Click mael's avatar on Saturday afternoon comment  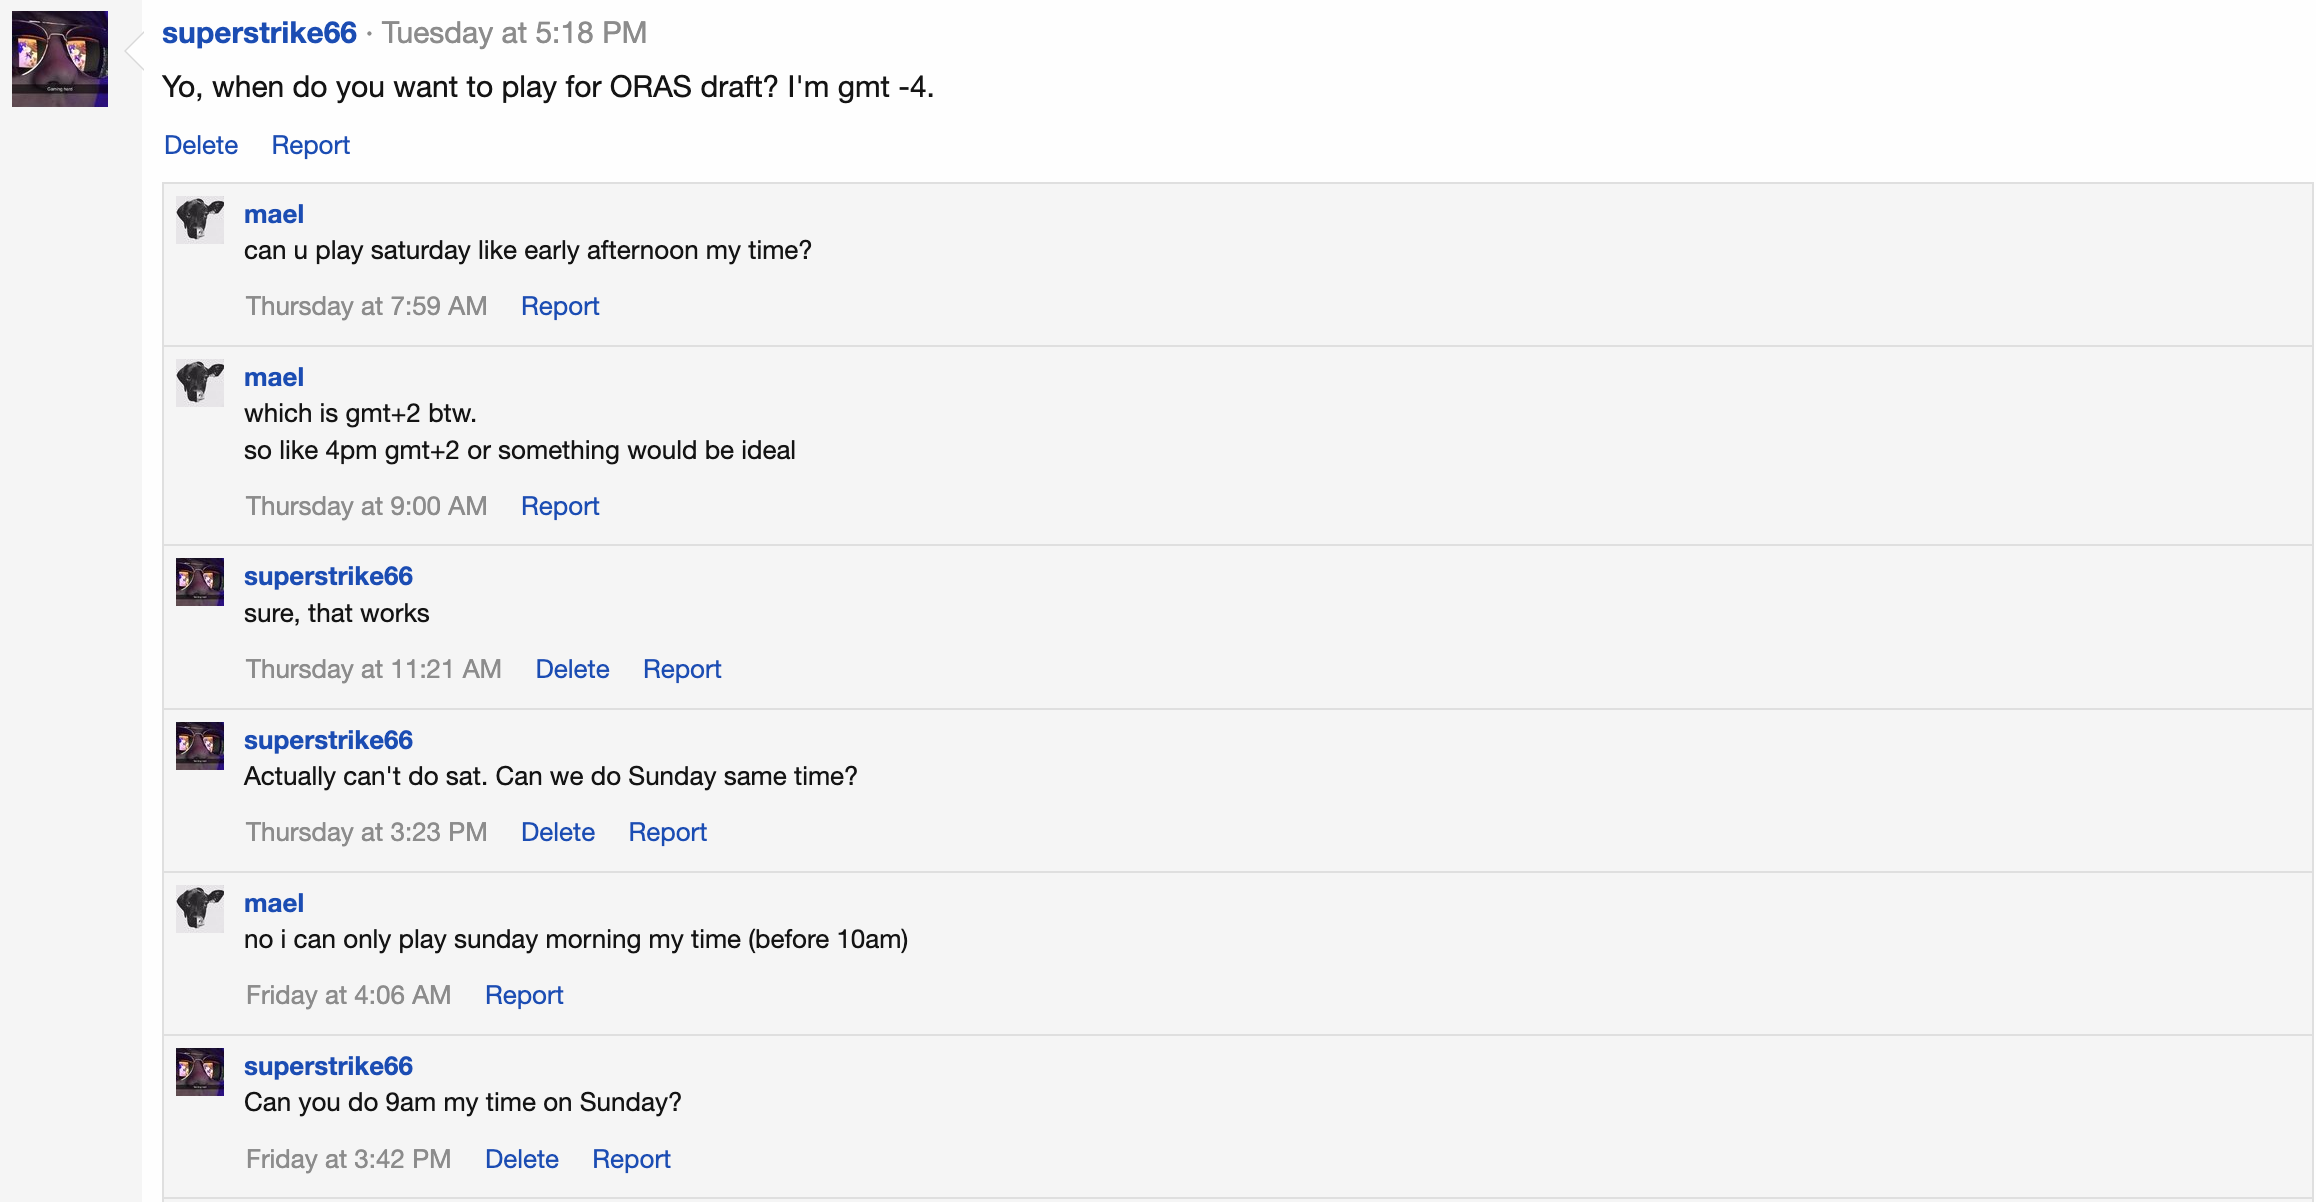pos(200,220)
